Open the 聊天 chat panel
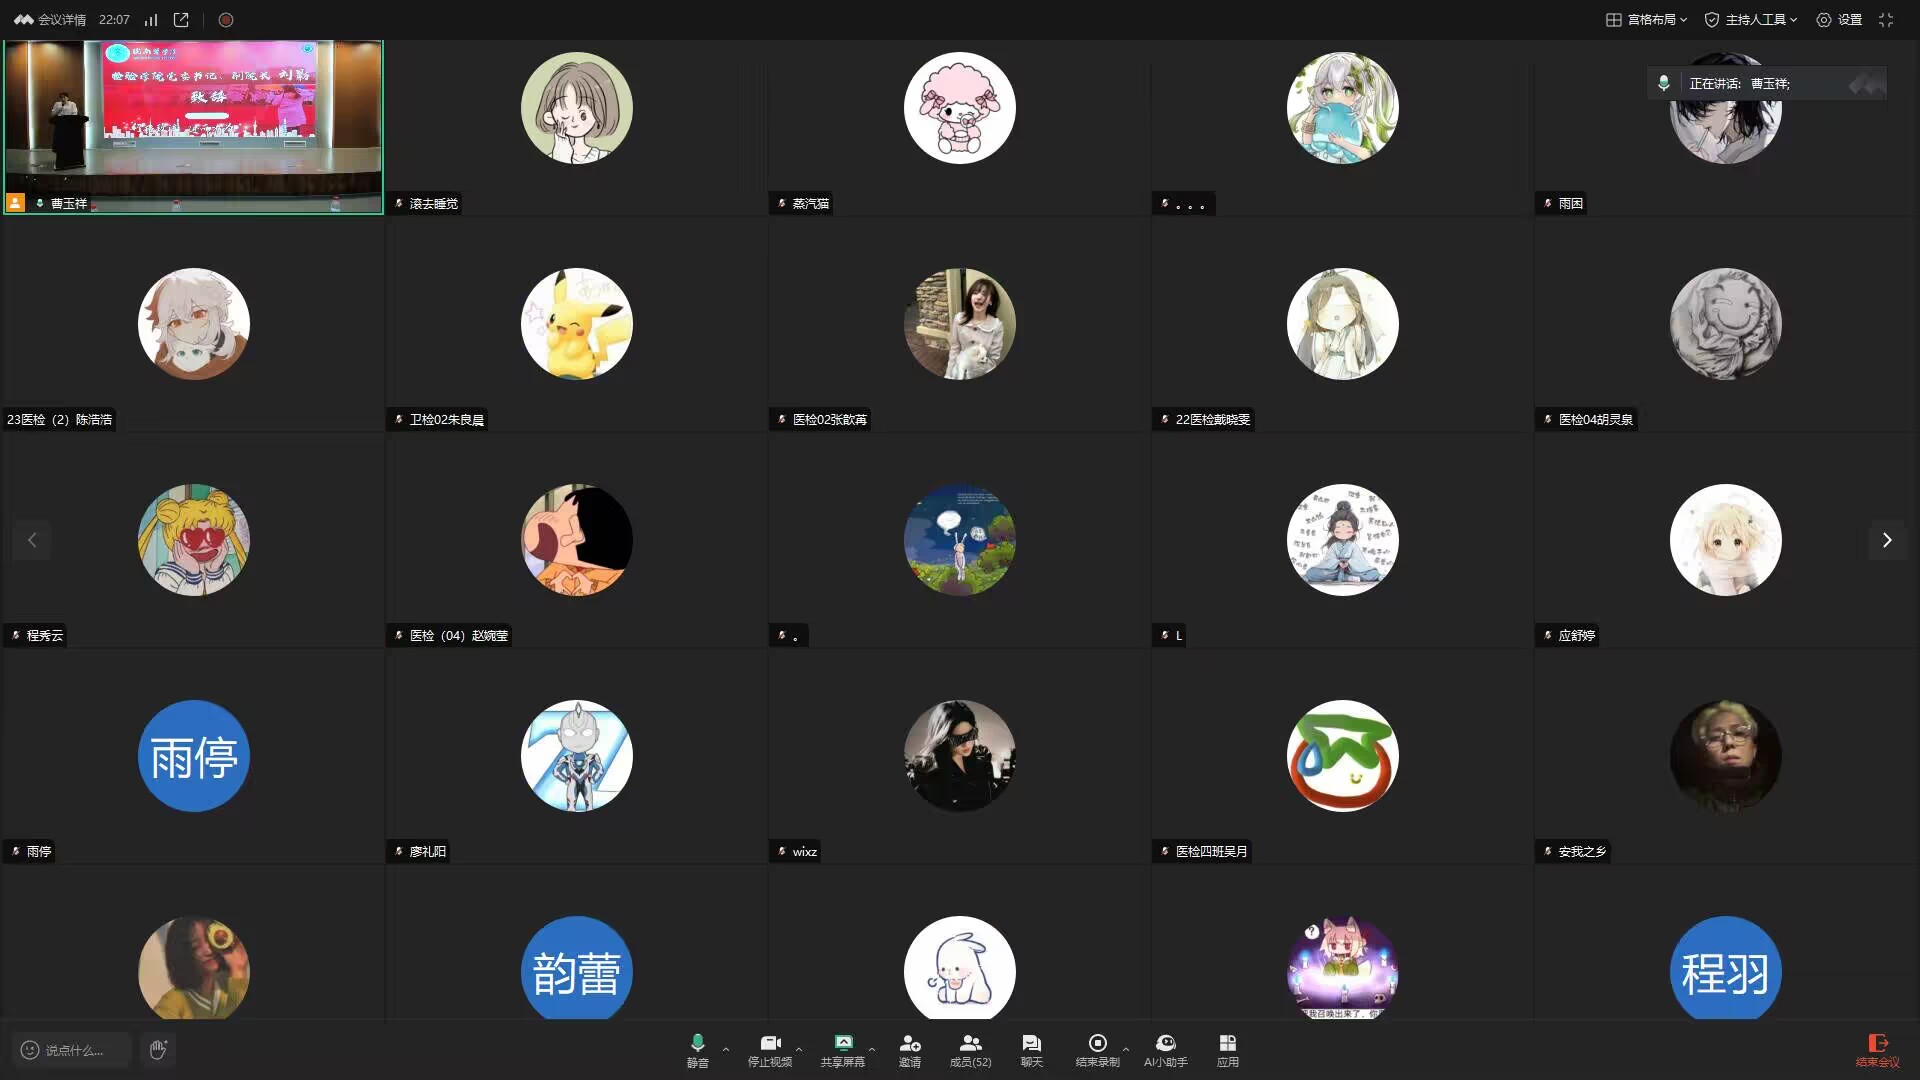The width and height of the screenshot is (1920, 1080). coord(1031,1049)
